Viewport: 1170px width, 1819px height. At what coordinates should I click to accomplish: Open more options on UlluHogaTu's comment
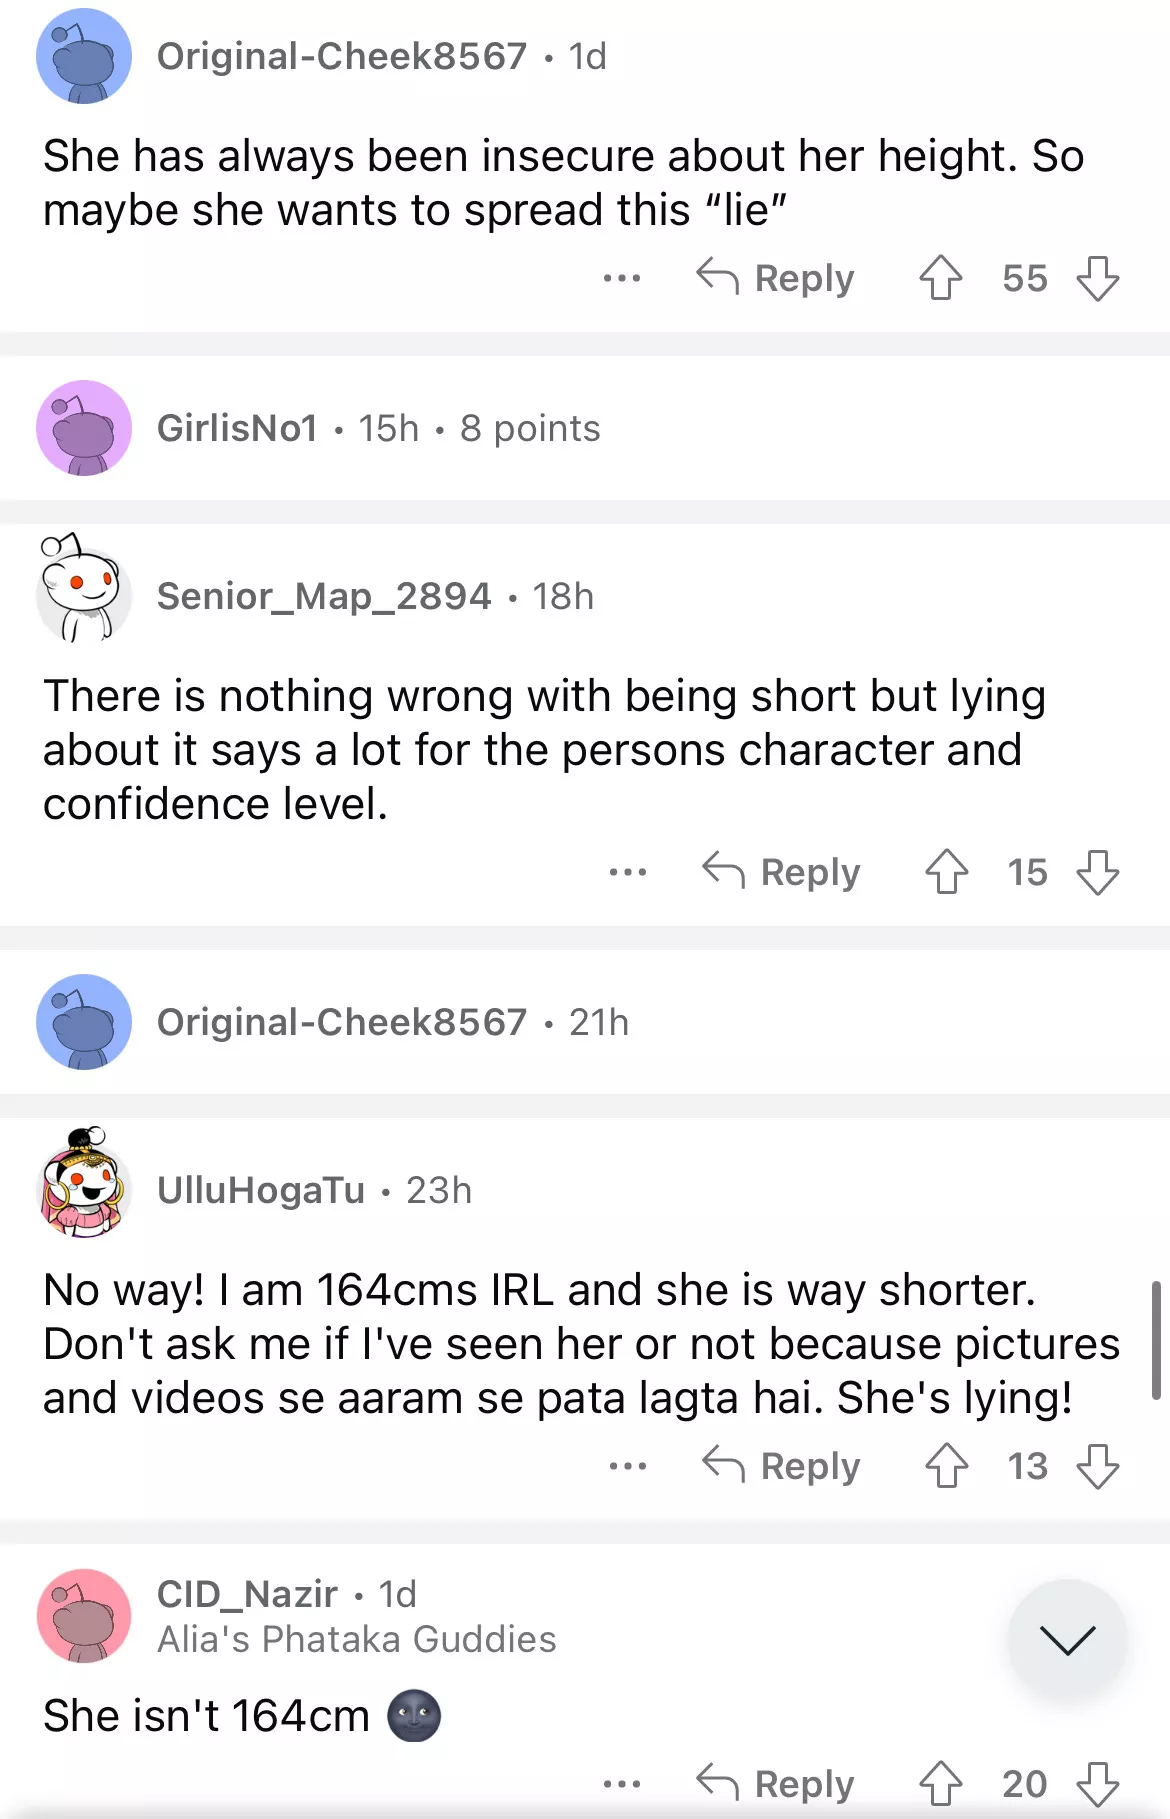(x=628, y=1466)
